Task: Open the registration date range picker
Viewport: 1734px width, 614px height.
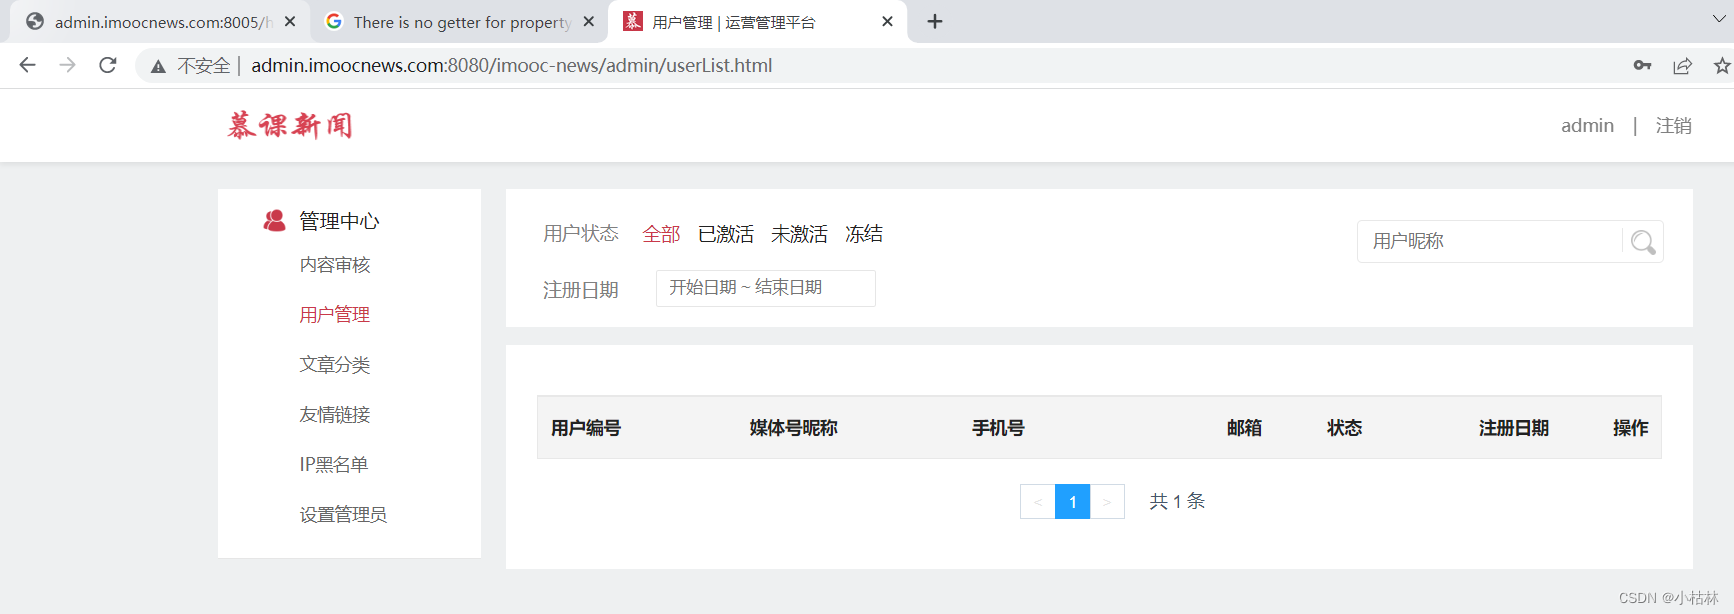Action: tap(765, 288)
